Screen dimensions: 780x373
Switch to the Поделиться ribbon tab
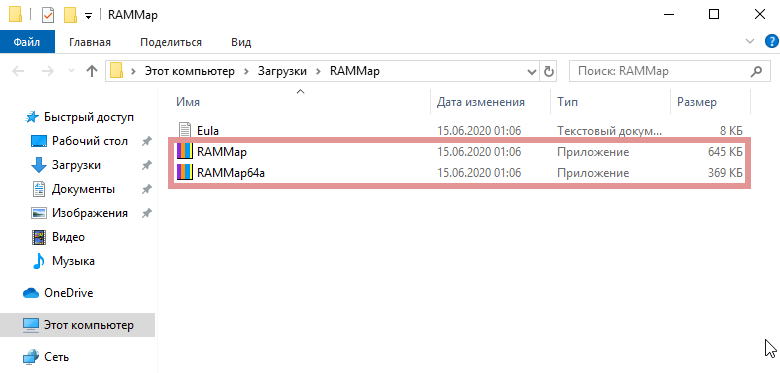pyautogui.click(x=171, y=42)
